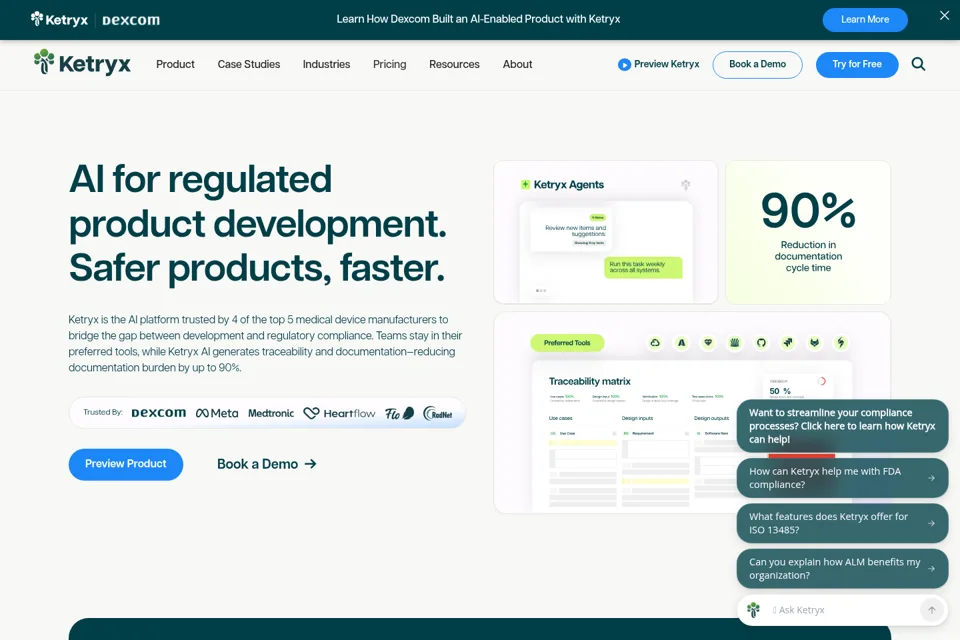Viewport: 960px width, 640px height.
Task: Click the Ketryx logo in the top banner
Action: (x=59, y=20)
